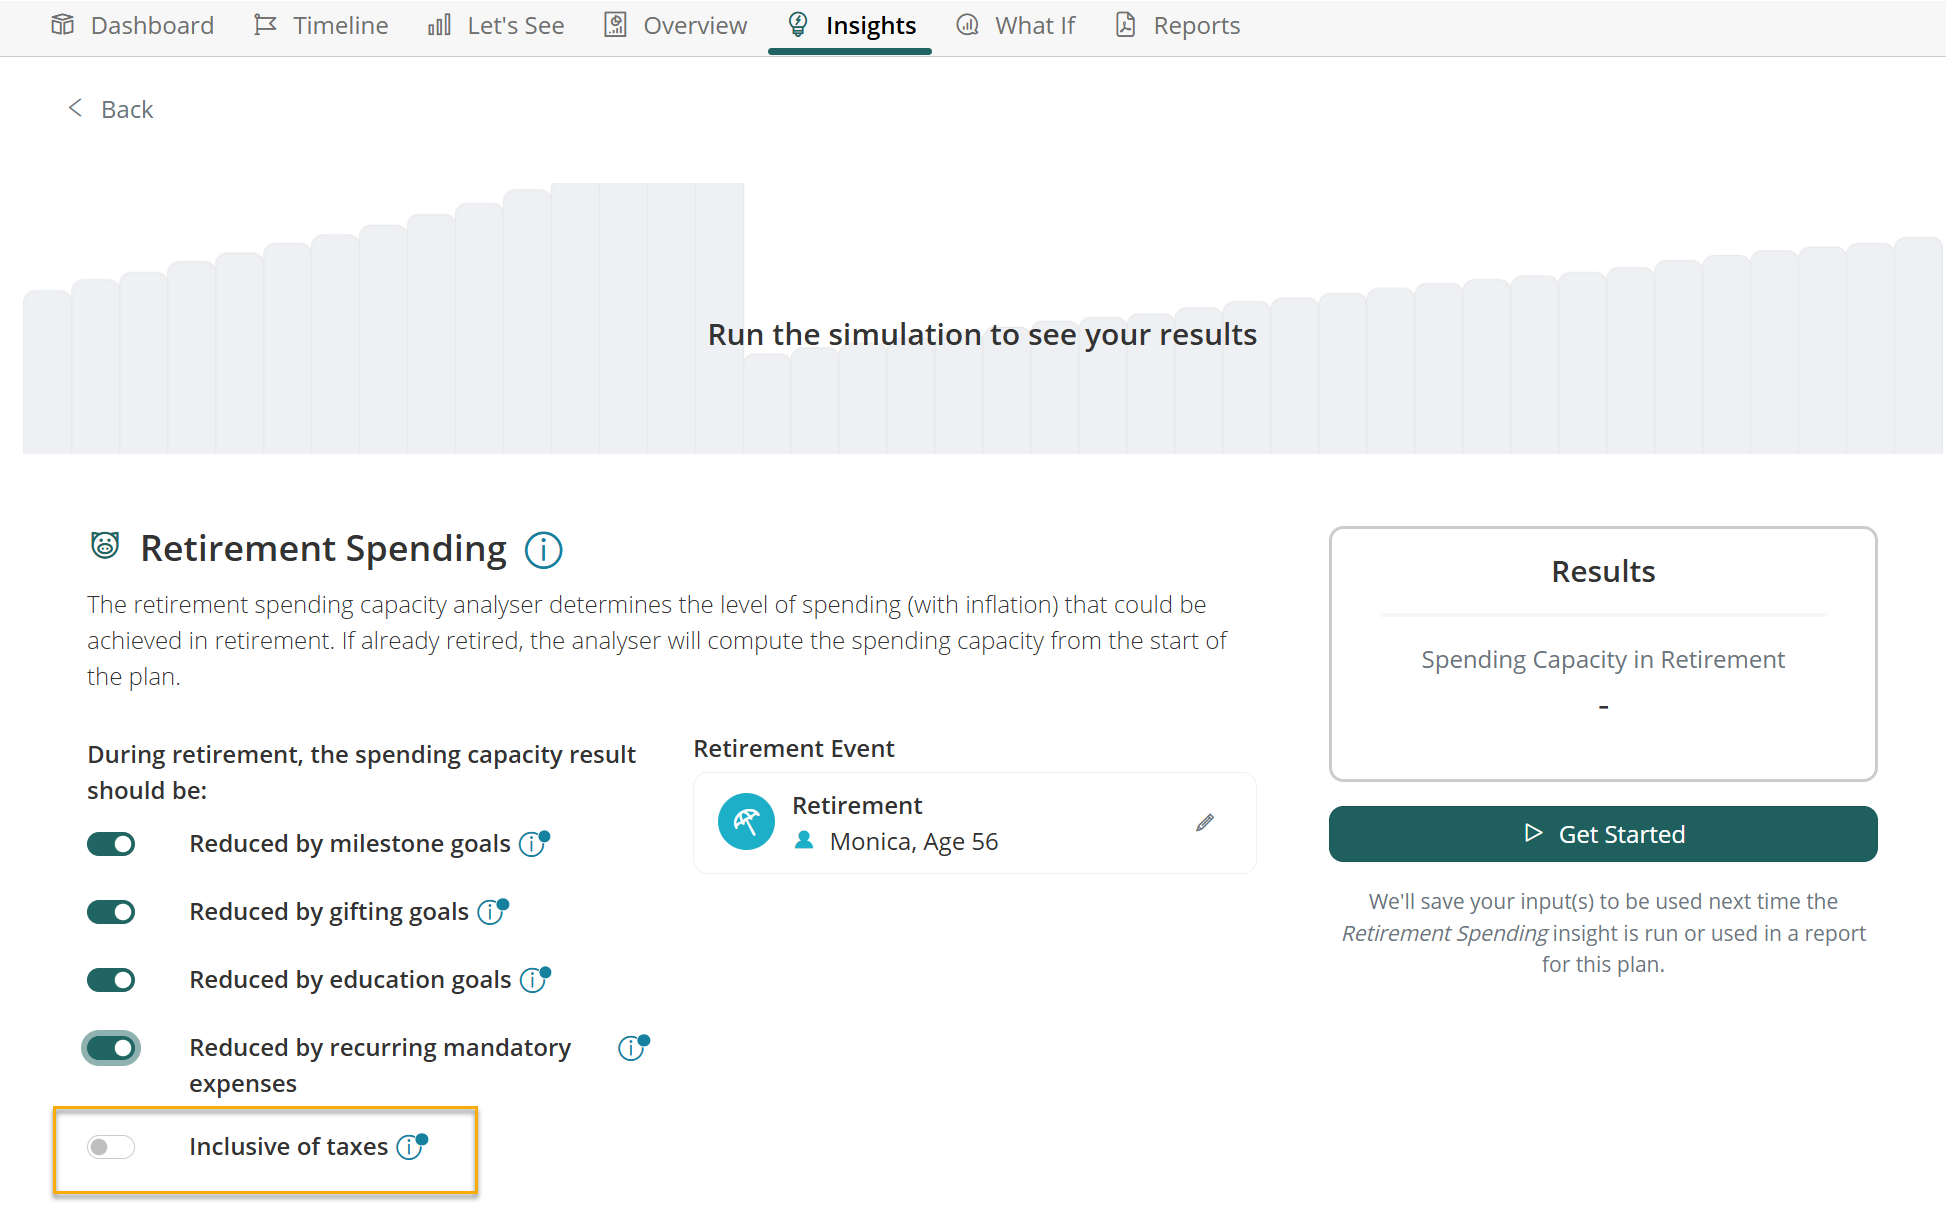Image resolution: width=1946 pixels, height=1228 pixels.
Task: Go Back to the previous page
Action: pos(110,109)
